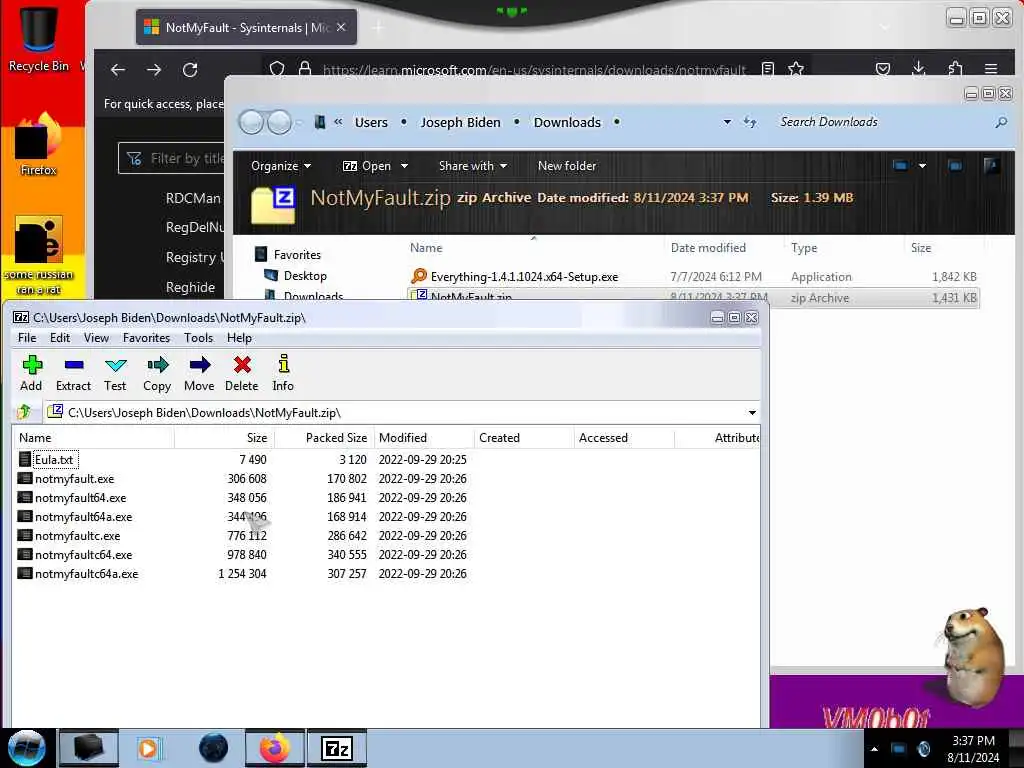Open archive Info in 7-Zip
This screenshot has width=1024, height=768.
pyautogui.click(x=283, y=373)
